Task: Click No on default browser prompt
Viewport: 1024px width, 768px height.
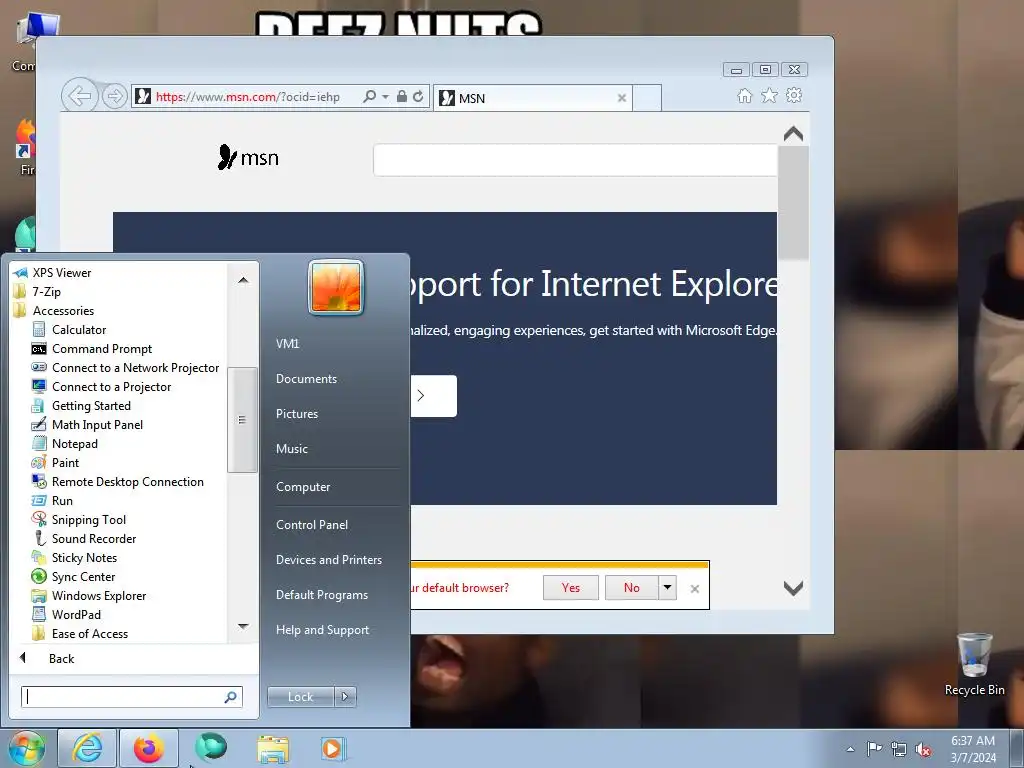Action: coord(632,587)
